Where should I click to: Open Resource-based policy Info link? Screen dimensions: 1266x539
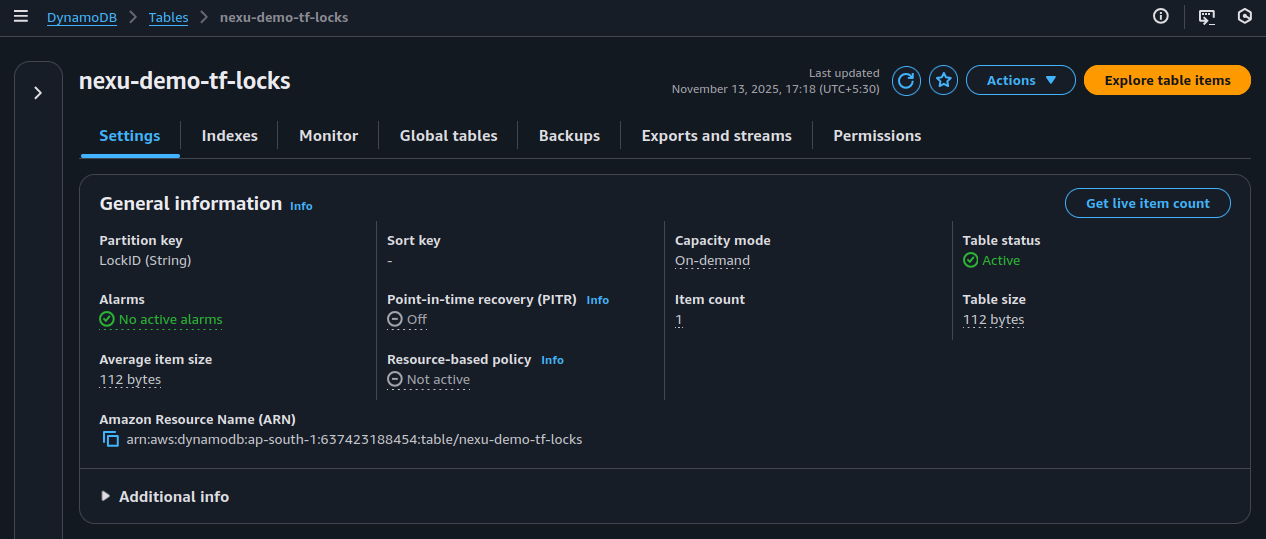(x=552, y=360)
